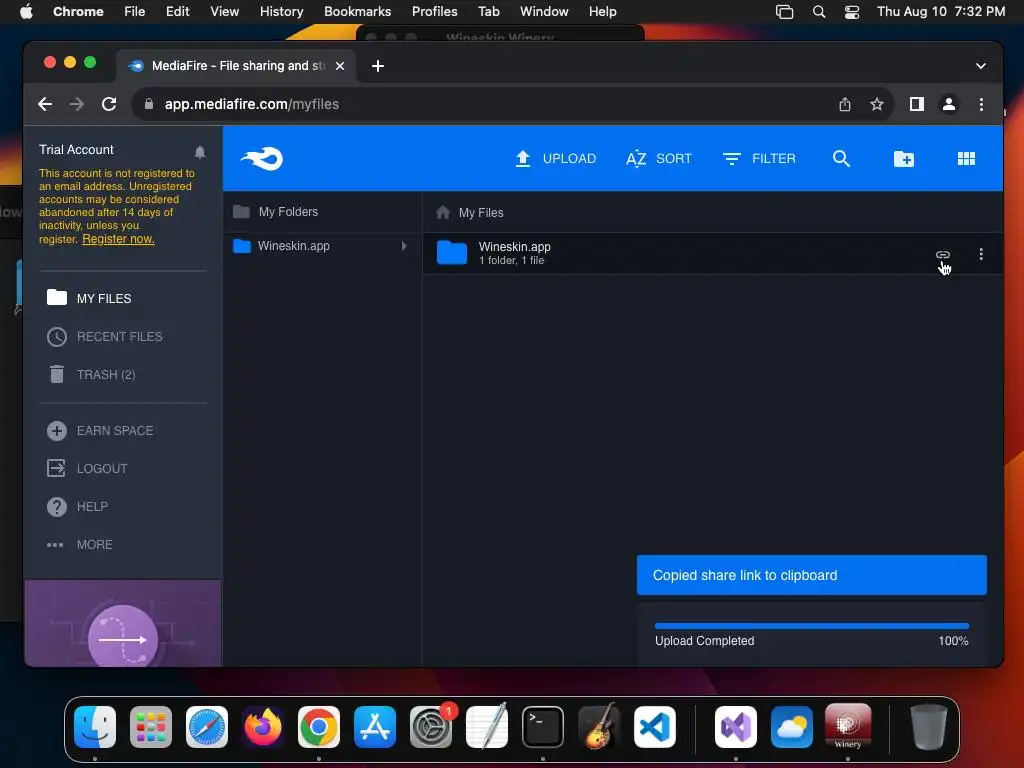Open a new Chrome tab
The image size is (1024, 768).
click(377, 66)
